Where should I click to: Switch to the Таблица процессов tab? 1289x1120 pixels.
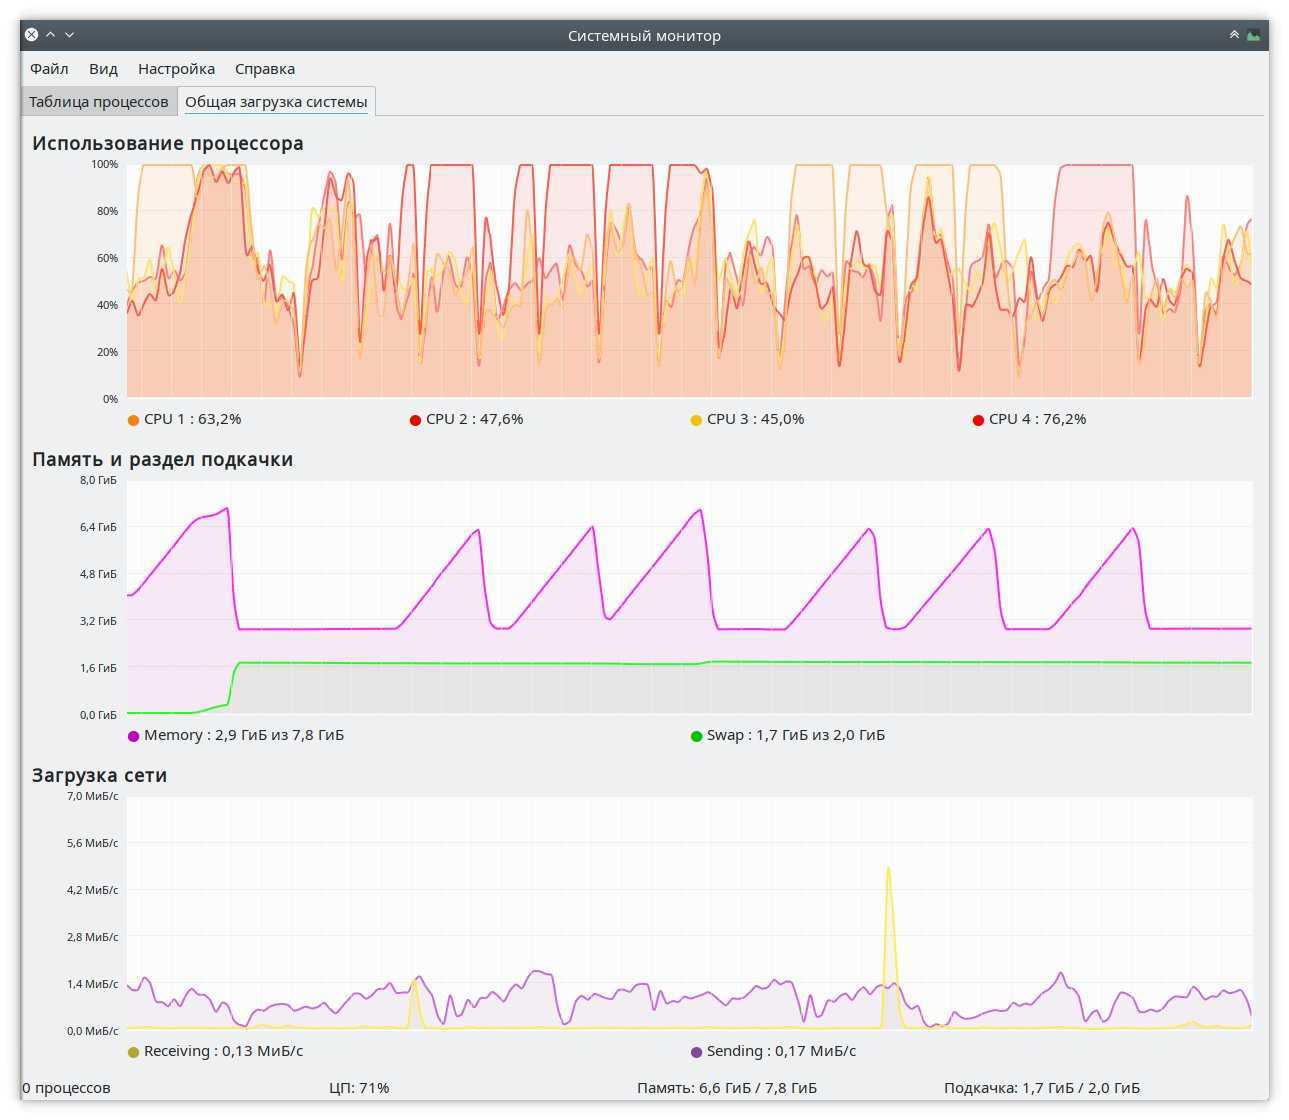click(x=98, y=102)
